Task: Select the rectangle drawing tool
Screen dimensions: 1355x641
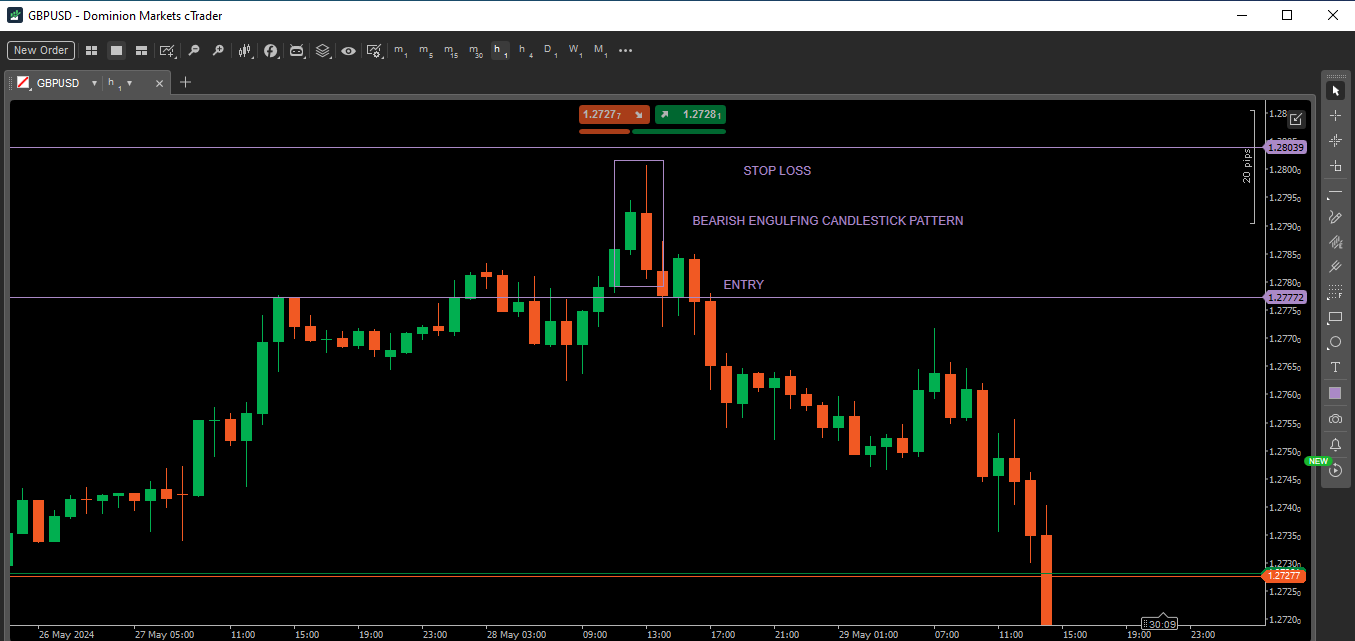Action: pos(1335,318)
